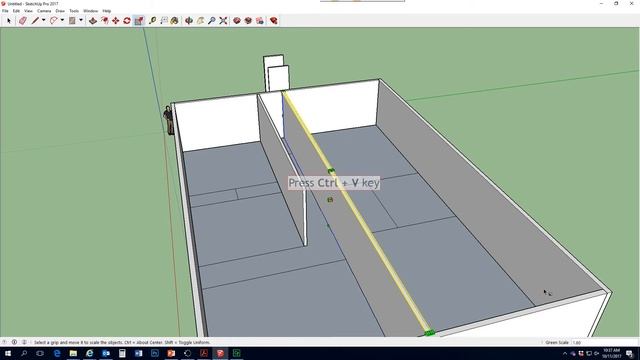Open the Extension Manager
The width and height of the screenshot is (640, 360).
pyautogui.click(x=273, y=20)
